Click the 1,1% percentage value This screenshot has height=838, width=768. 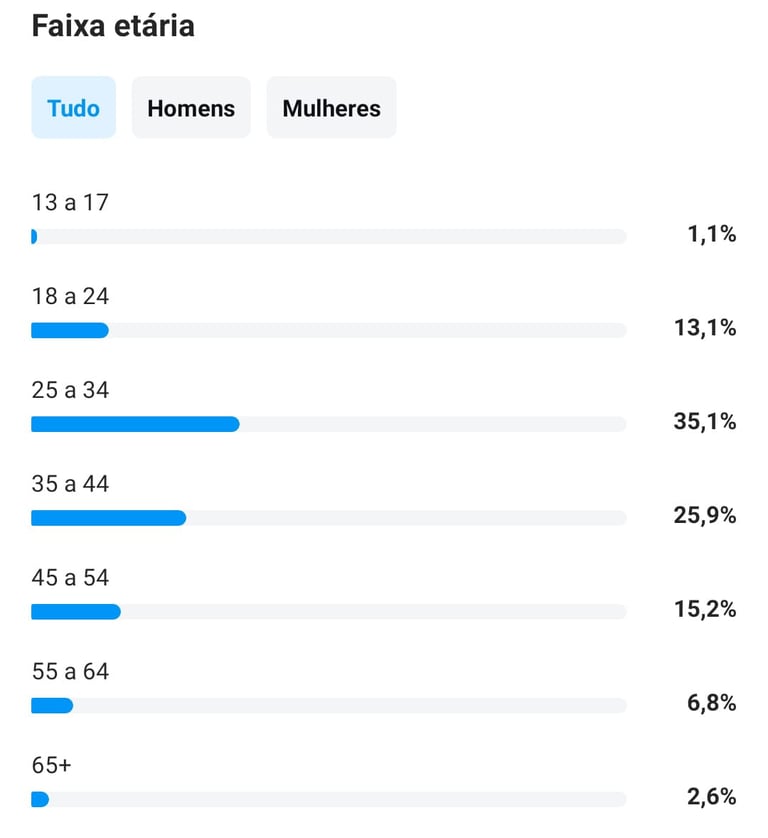point(711,234)
